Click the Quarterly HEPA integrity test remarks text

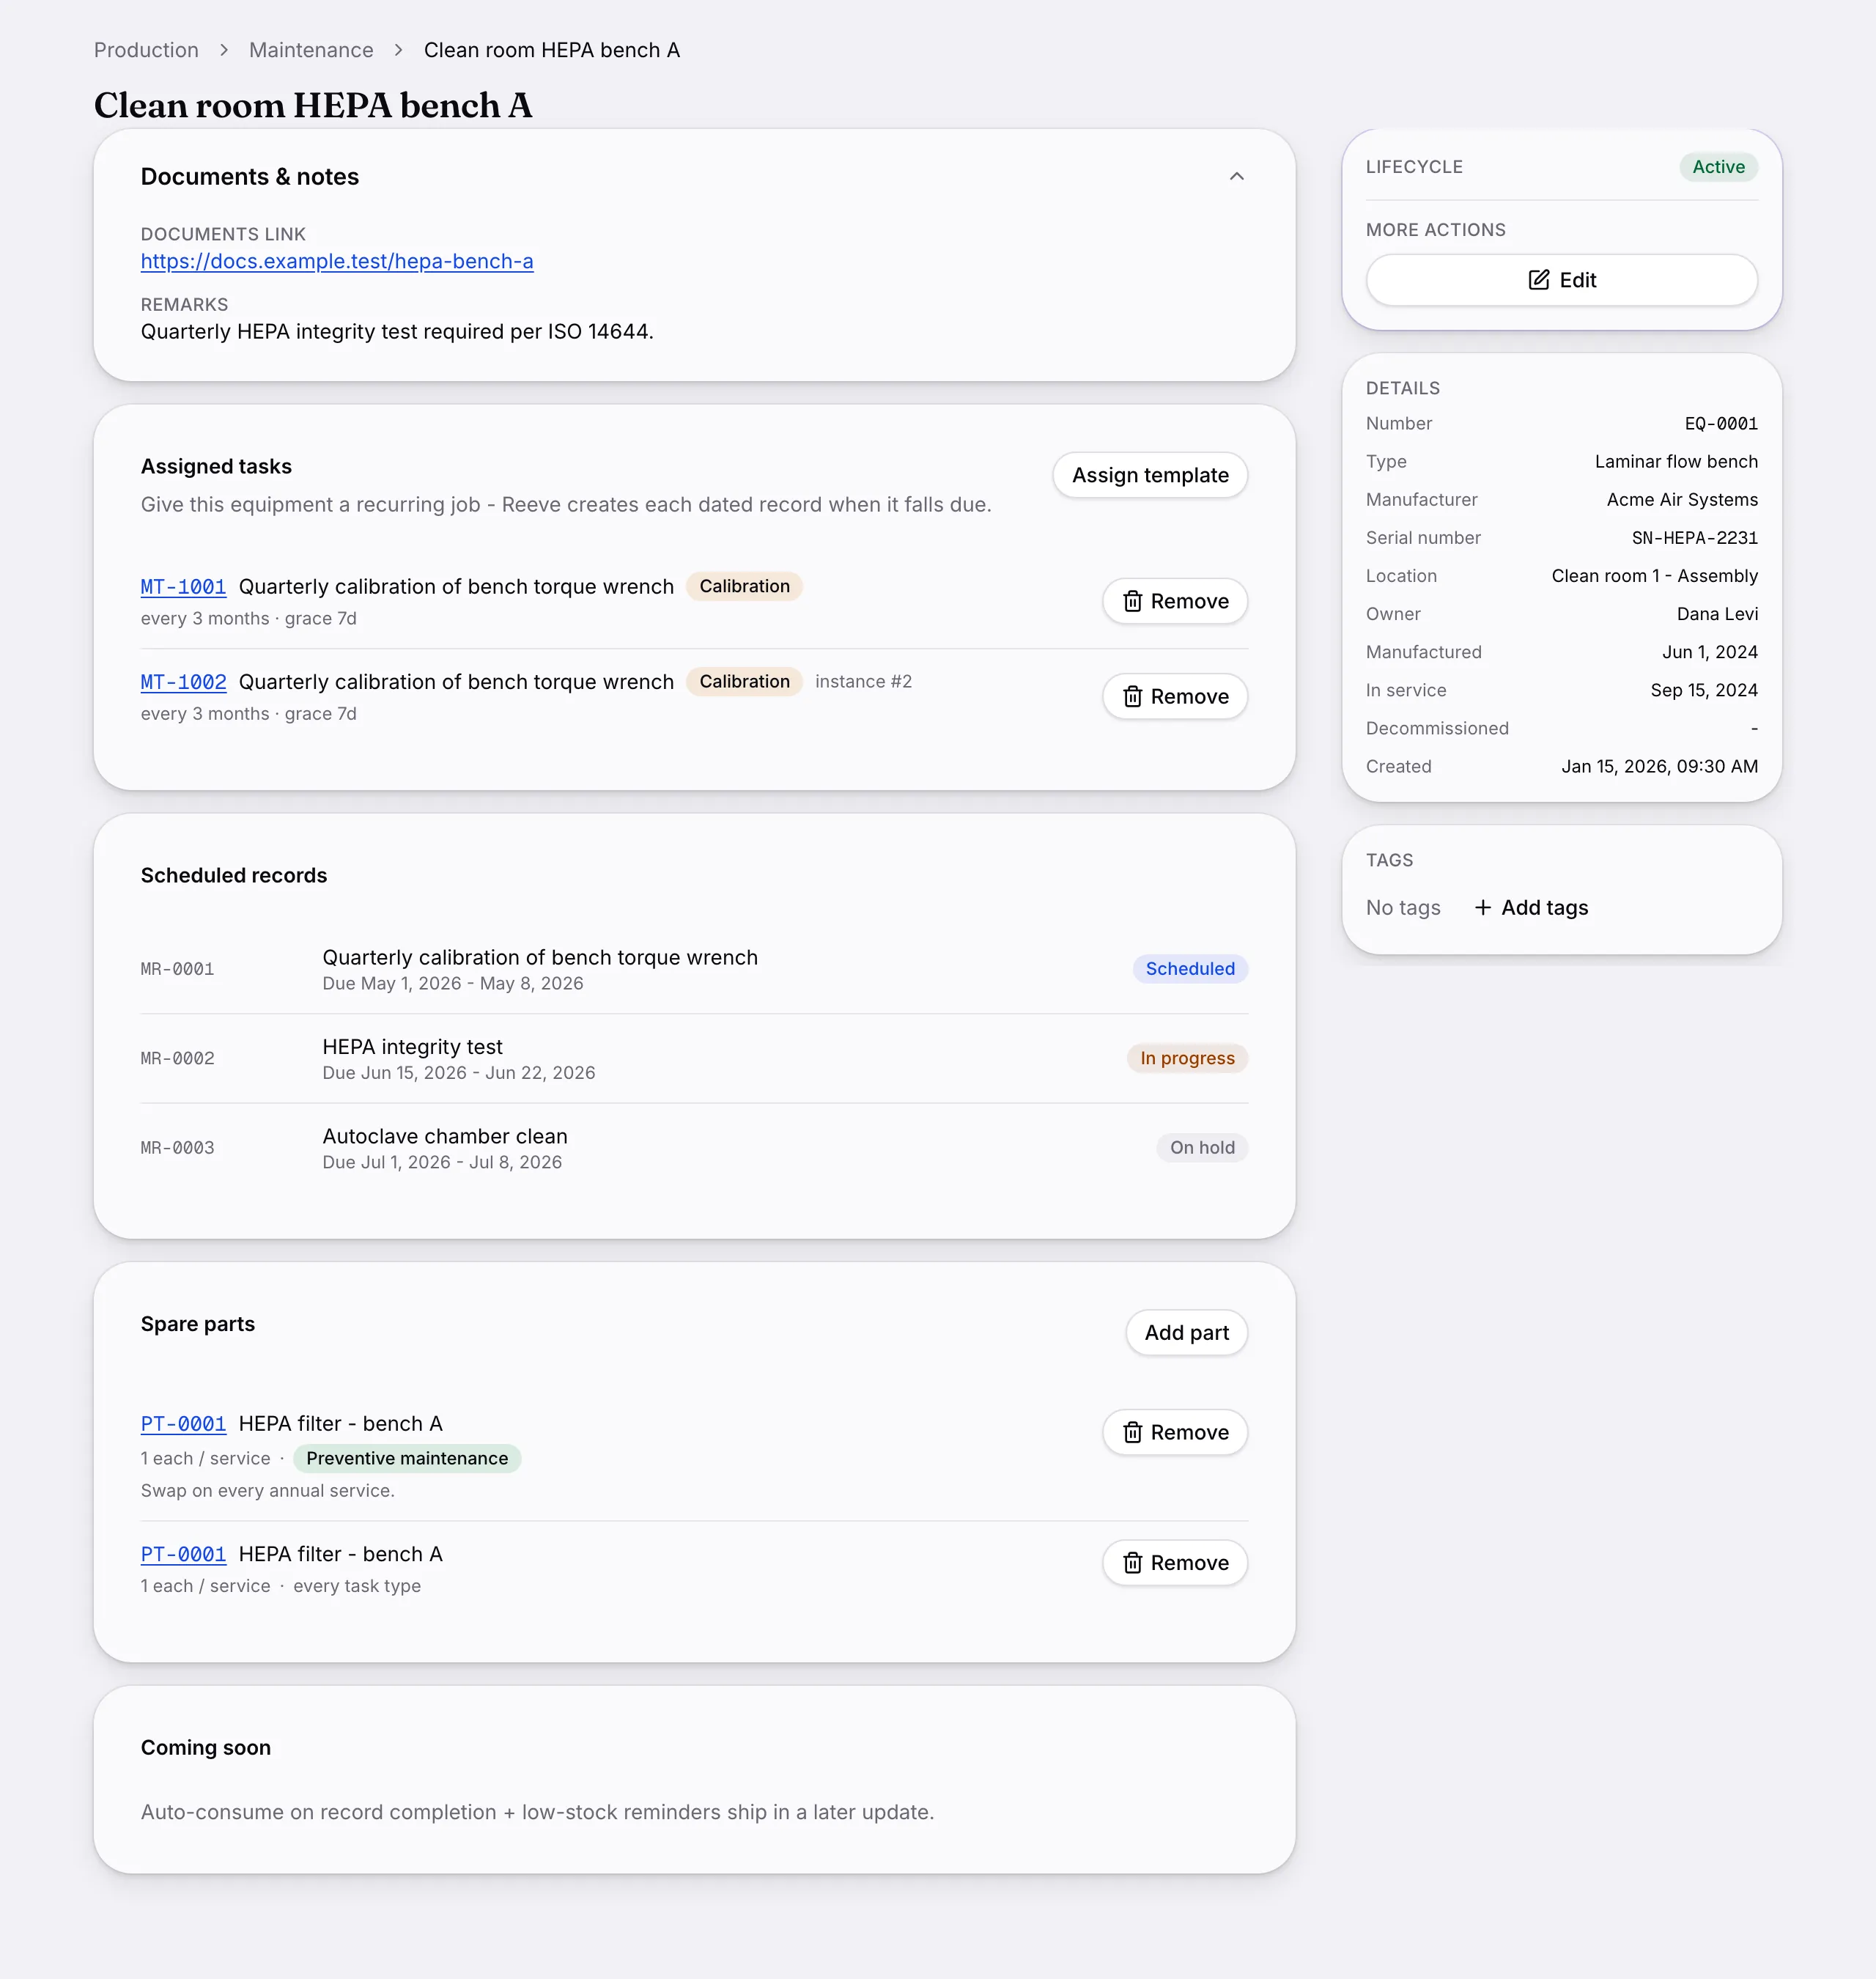(x=397, y=332)
